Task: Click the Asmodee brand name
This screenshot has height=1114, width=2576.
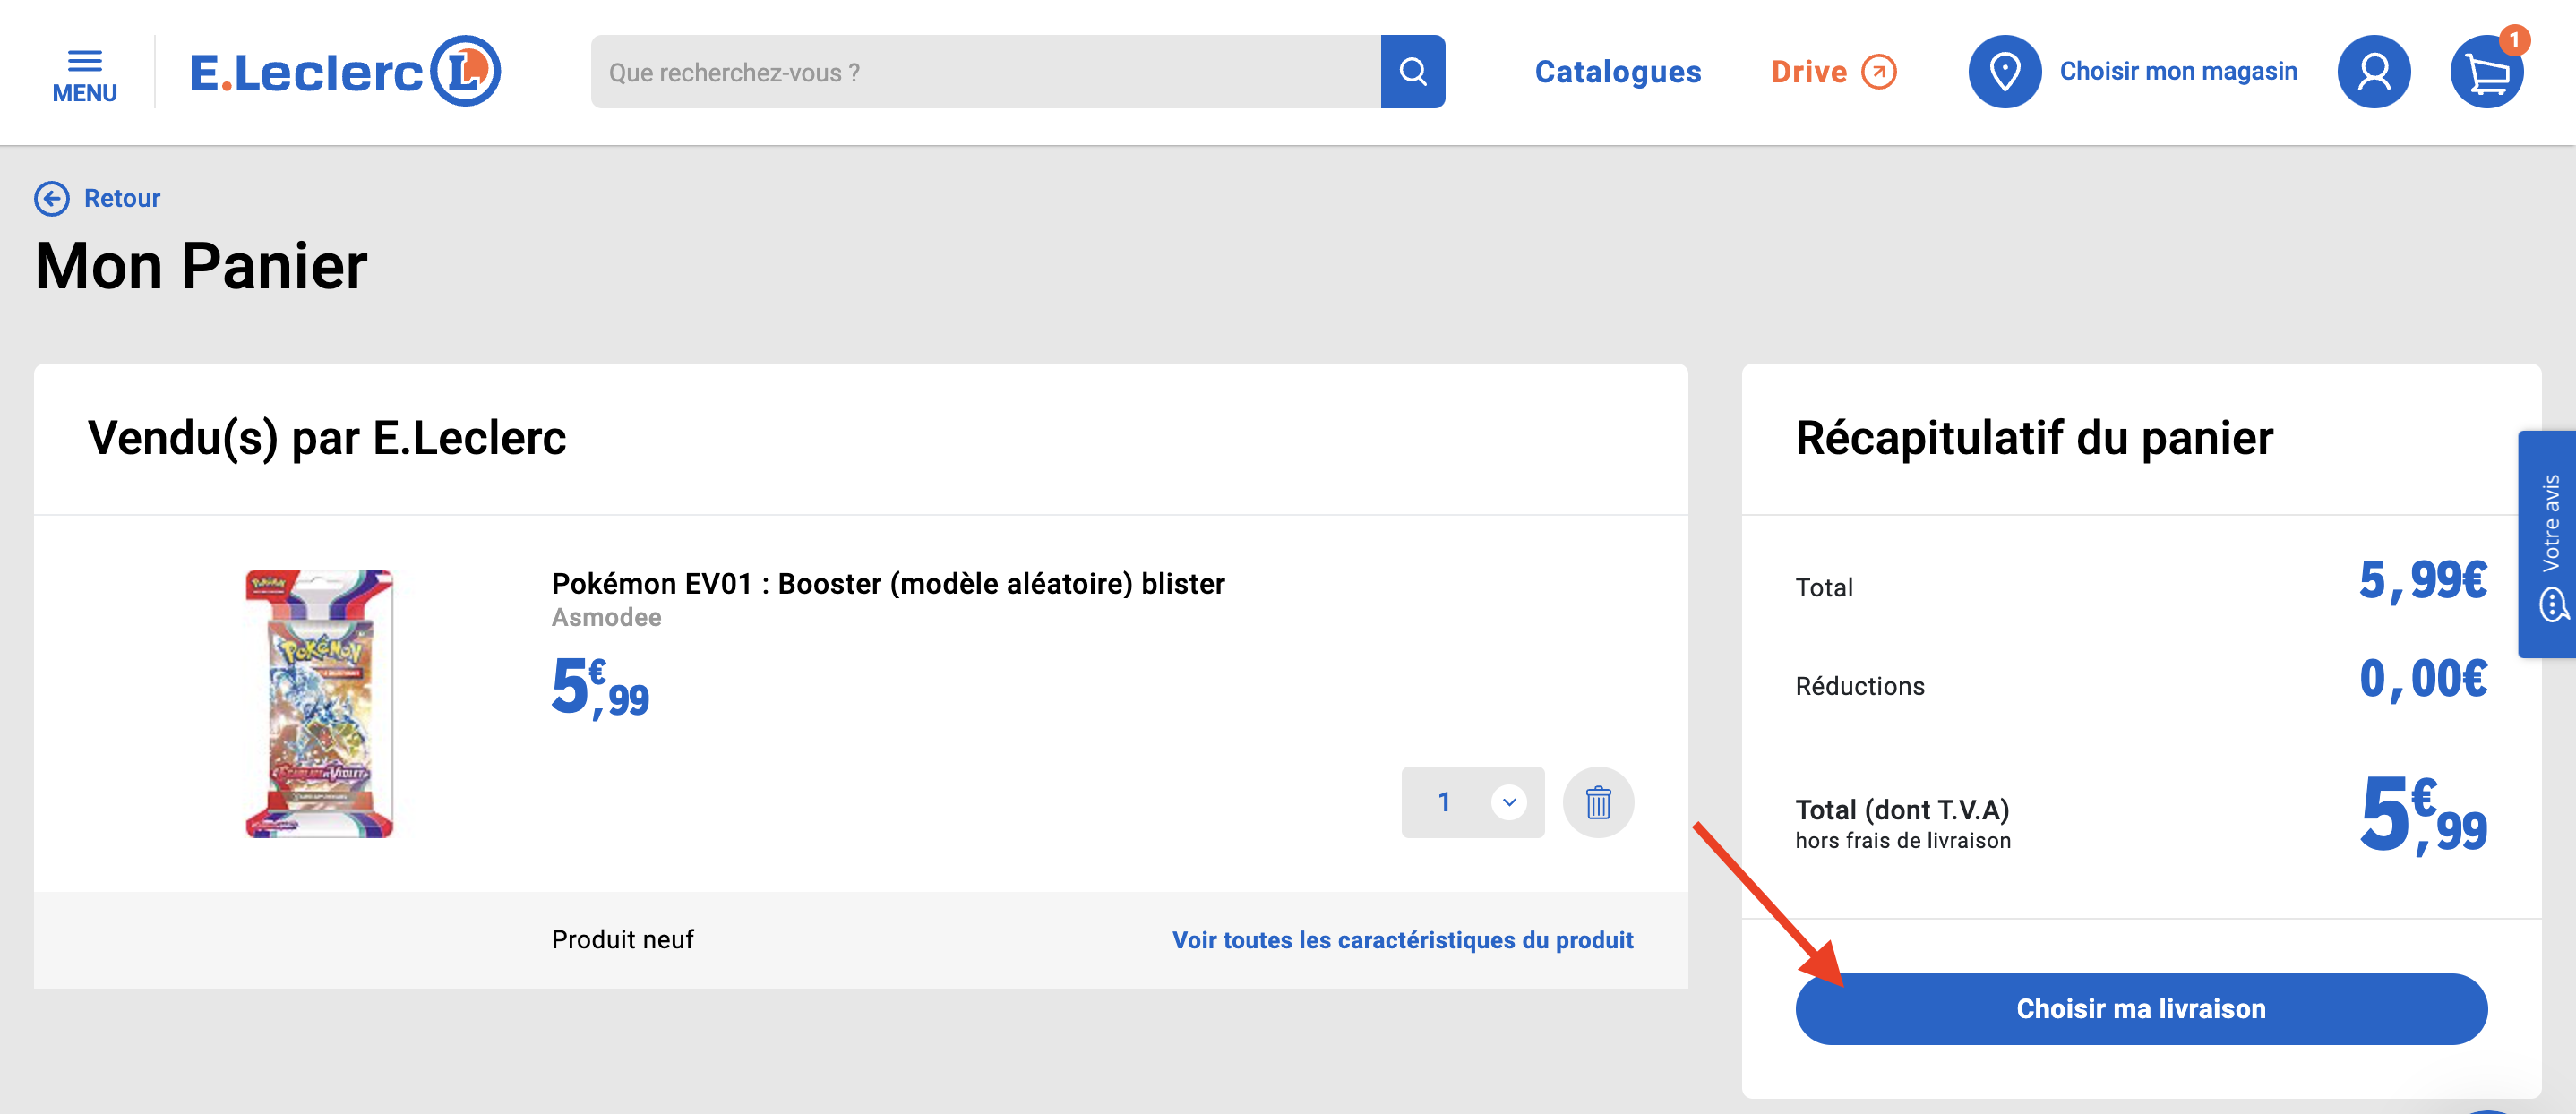Action: click(606, 618)
